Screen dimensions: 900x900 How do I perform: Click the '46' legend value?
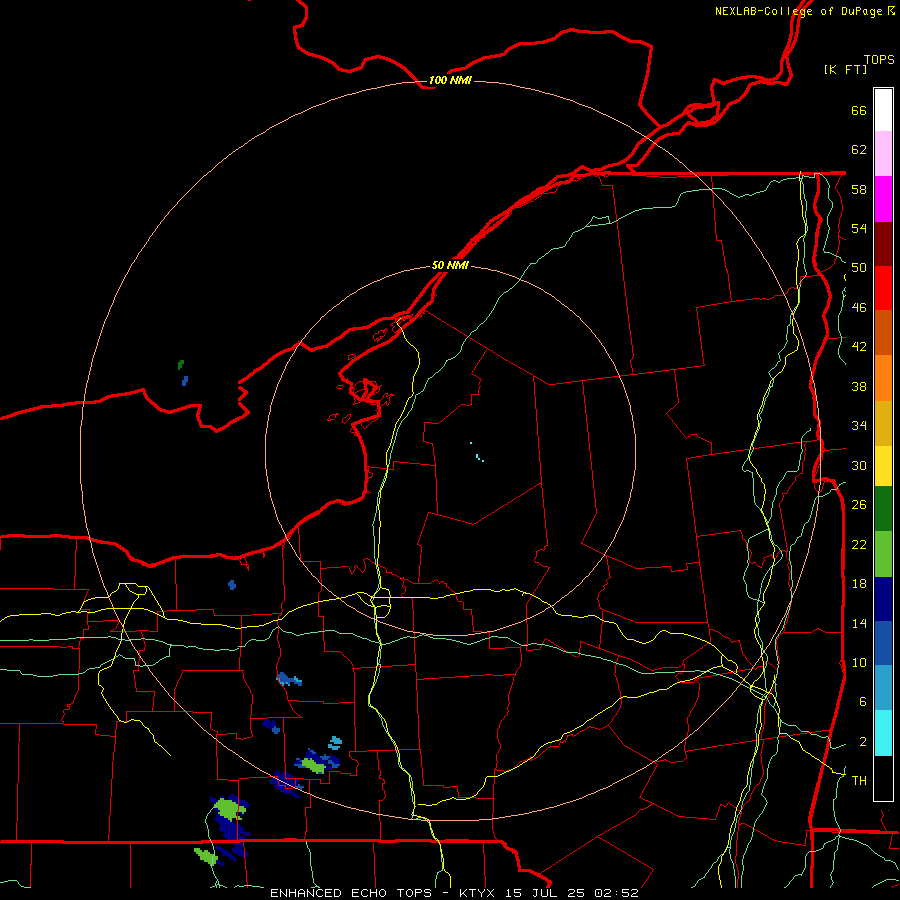point(859,308)
